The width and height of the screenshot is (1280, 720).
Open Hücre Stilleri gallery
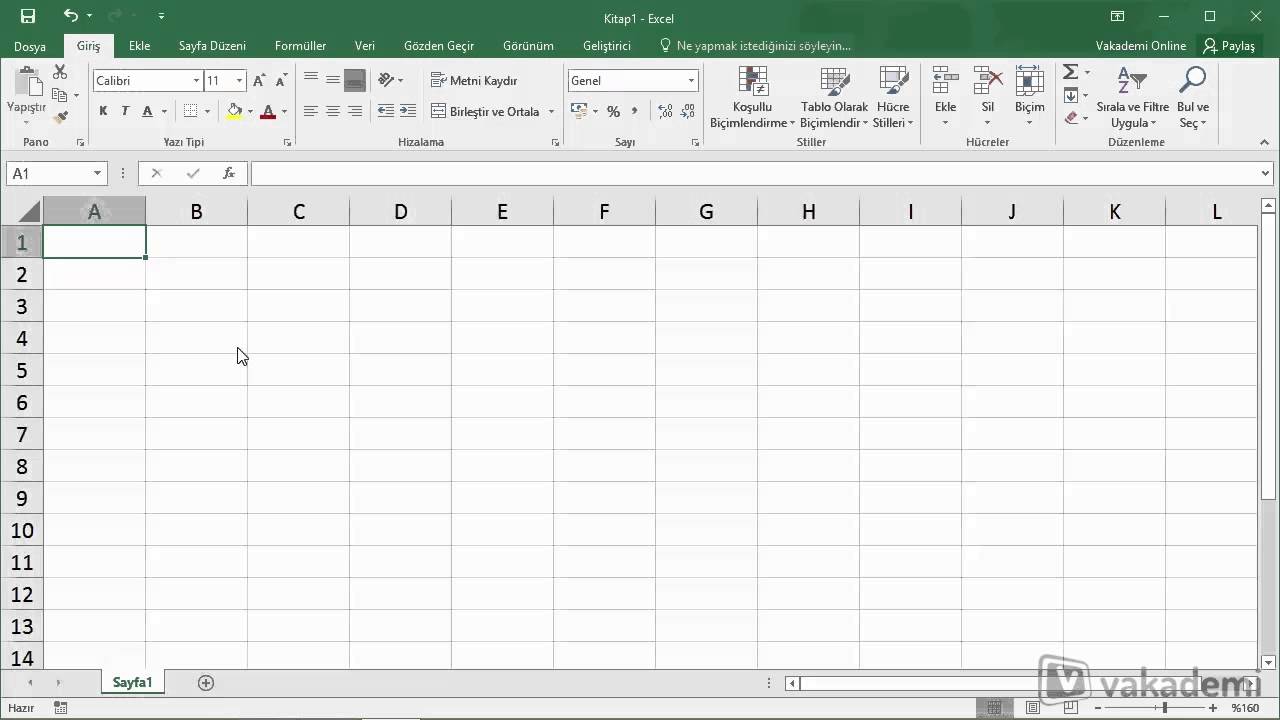point(892,98)
